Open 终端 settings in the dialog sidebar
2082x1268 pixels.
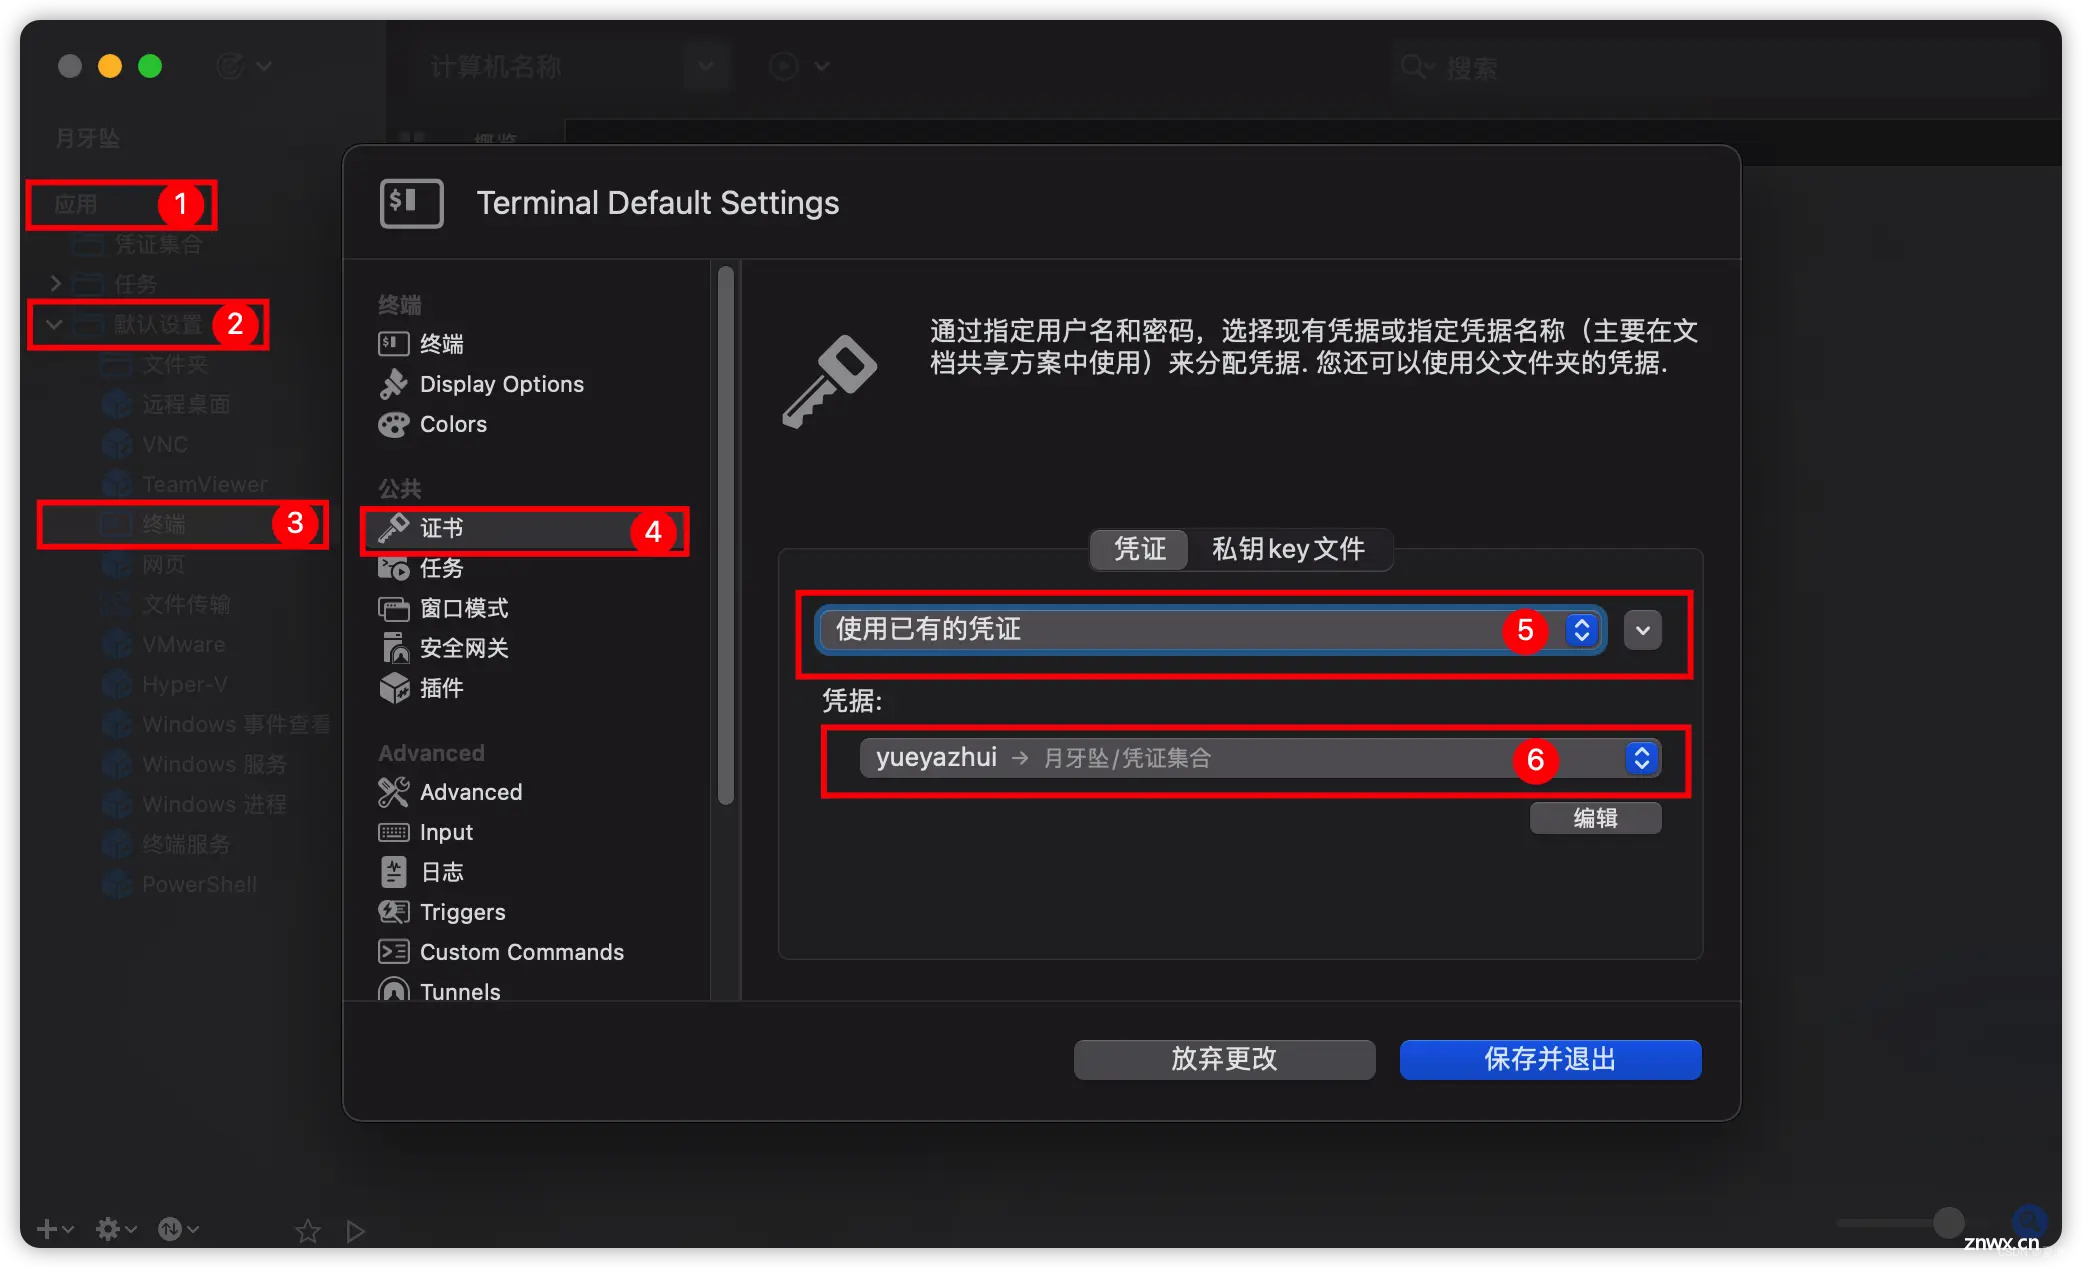(x=421, y=344)
